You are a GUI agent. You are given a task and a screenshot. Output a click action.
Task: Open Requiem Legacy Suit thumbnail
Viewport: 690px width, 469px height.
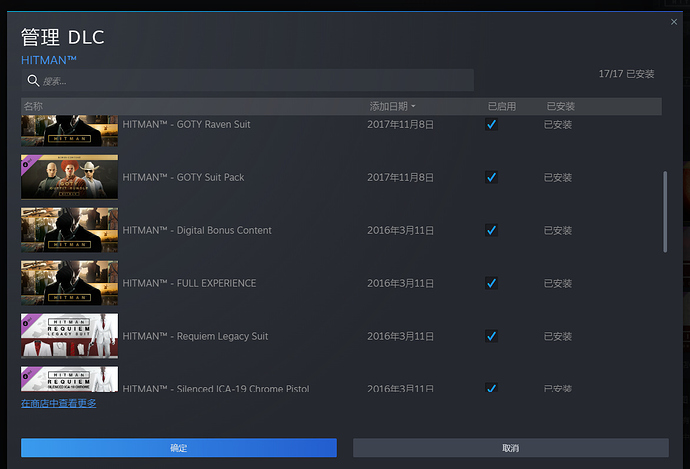70,336
